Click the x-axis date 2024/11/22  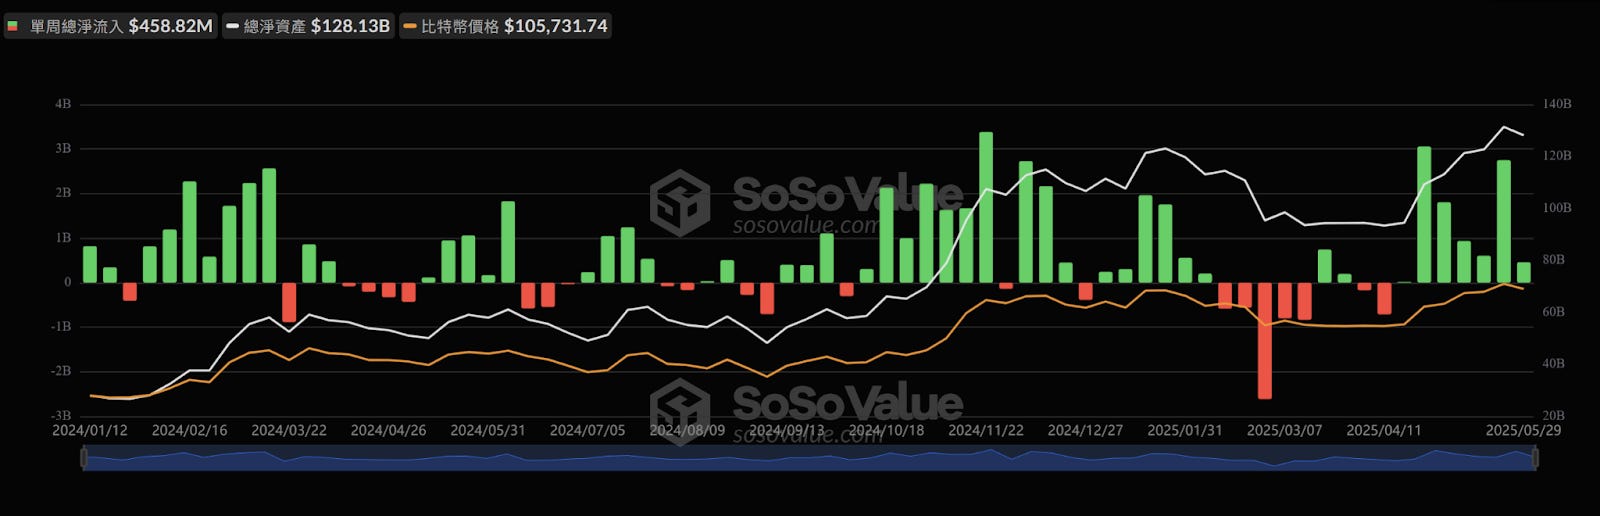[x=986, y=430]
